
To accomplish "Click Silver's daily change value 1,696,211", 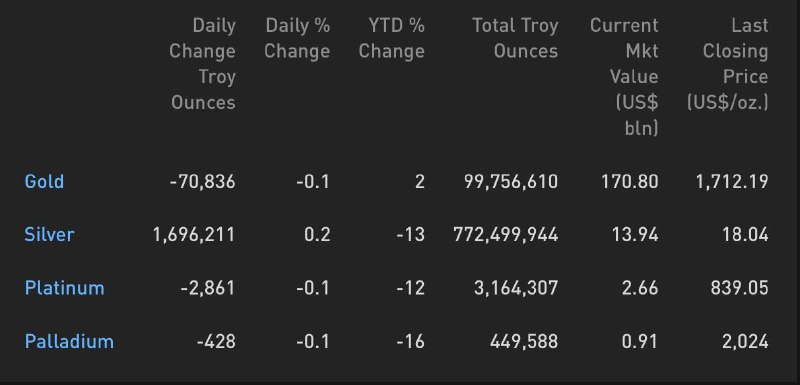I will point(194,235).
